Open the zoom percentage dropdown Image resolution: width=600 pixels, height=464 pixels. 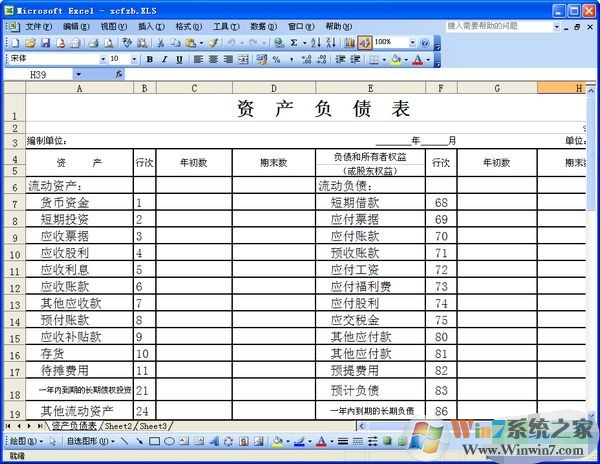412,42
